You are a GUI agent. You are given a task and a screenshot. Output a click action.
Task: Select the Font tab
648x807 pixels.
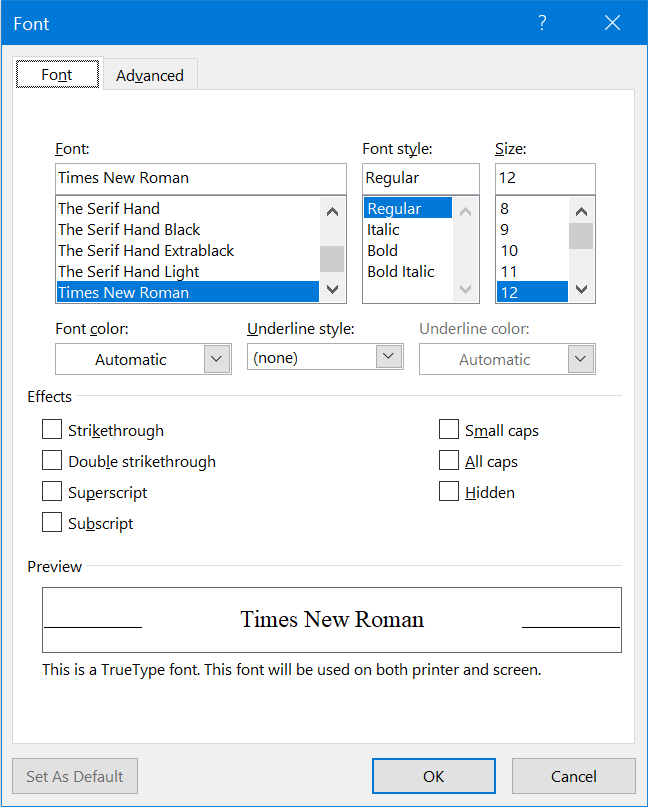pyautogui.click(x=57, y=75)
